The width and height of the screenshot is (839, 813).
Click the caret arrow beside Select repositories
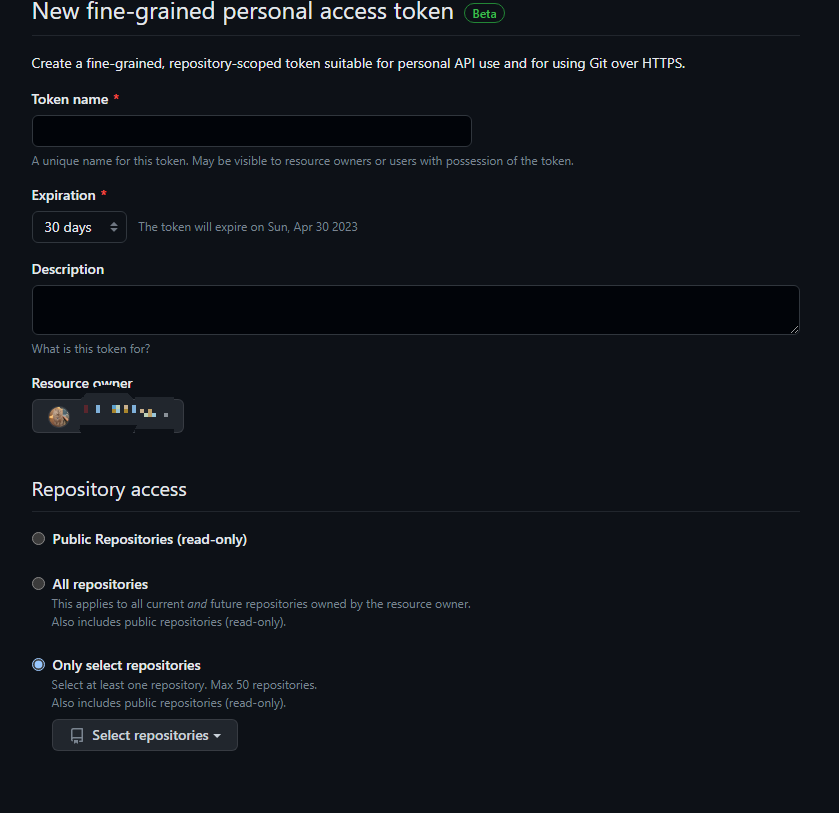pos(217,736)
